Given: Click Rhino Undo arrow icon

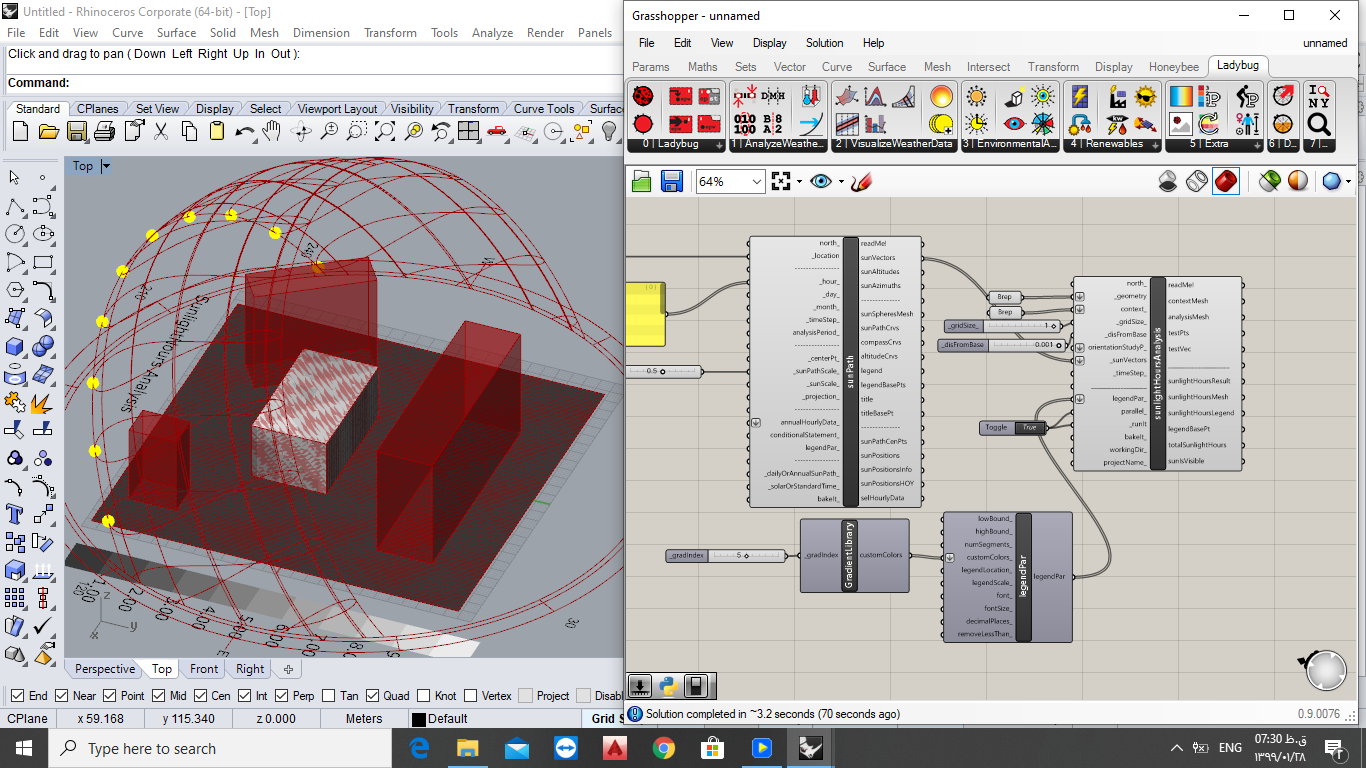Looking at the screenshot, I should 244,131.
